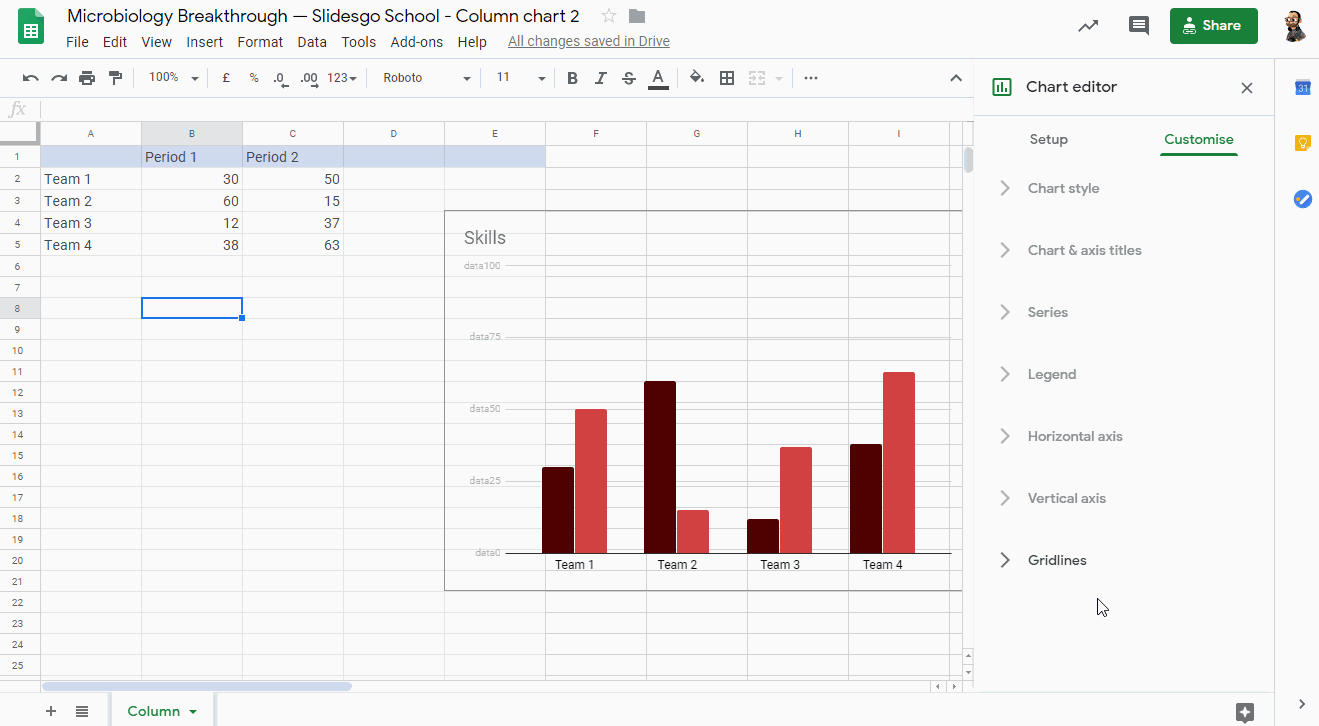1319x726 pixels.
Task: Toggle italic formatting
Action: pyautogui.click(x=600, y=78)
